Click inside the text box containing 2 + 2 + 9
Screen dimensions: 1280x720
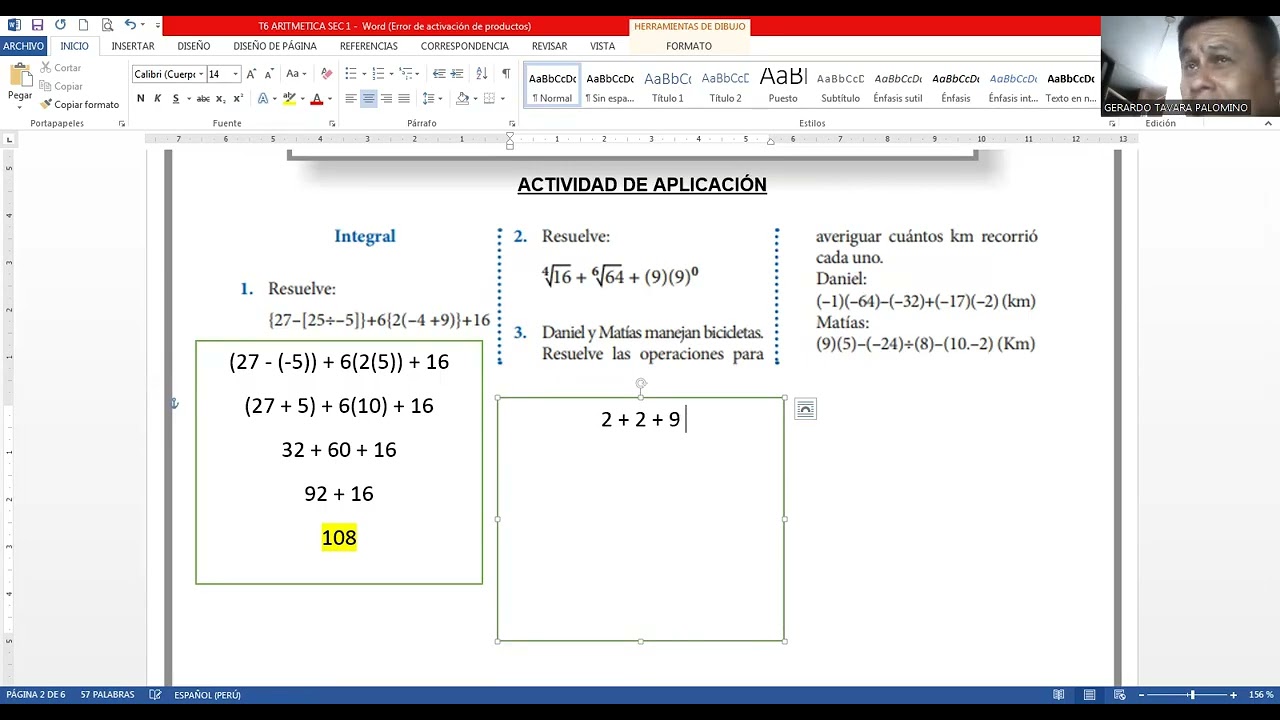coord(641,519)
